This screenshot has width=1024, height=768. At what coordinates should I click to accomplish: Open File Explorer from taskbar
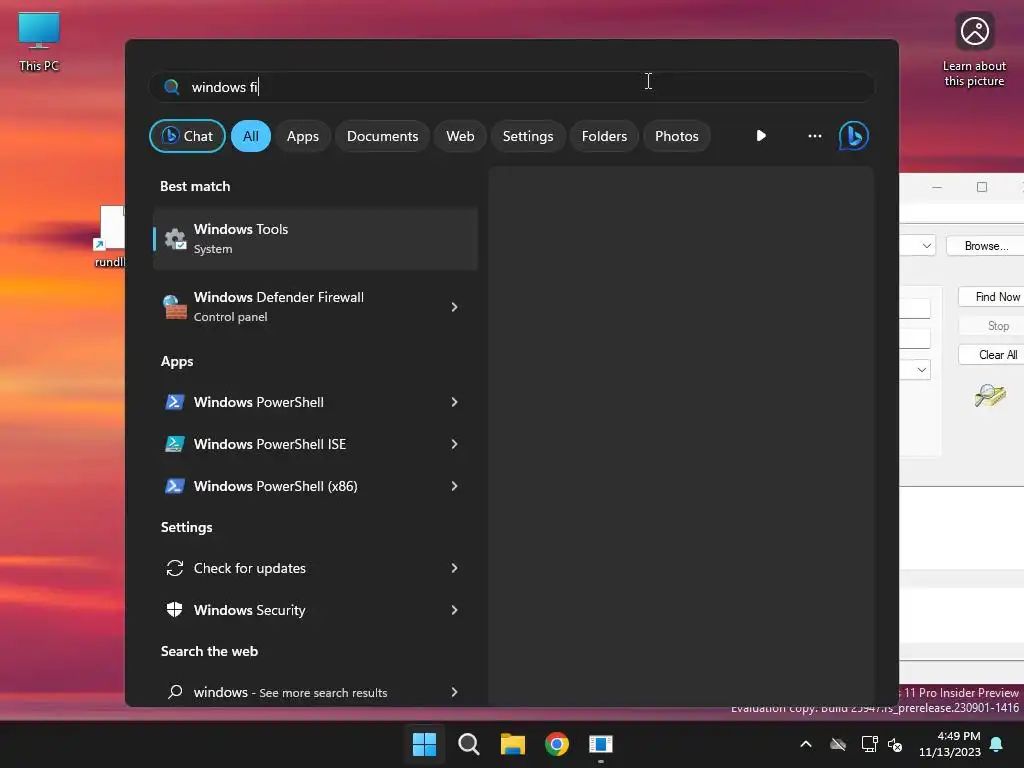(x=513, y=744)
